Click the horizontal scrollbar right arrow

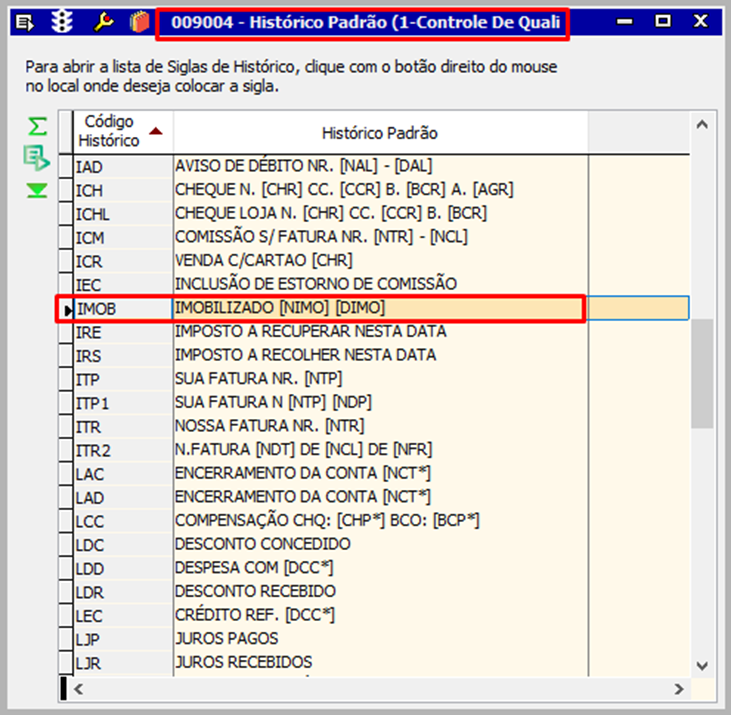point(679,688)
